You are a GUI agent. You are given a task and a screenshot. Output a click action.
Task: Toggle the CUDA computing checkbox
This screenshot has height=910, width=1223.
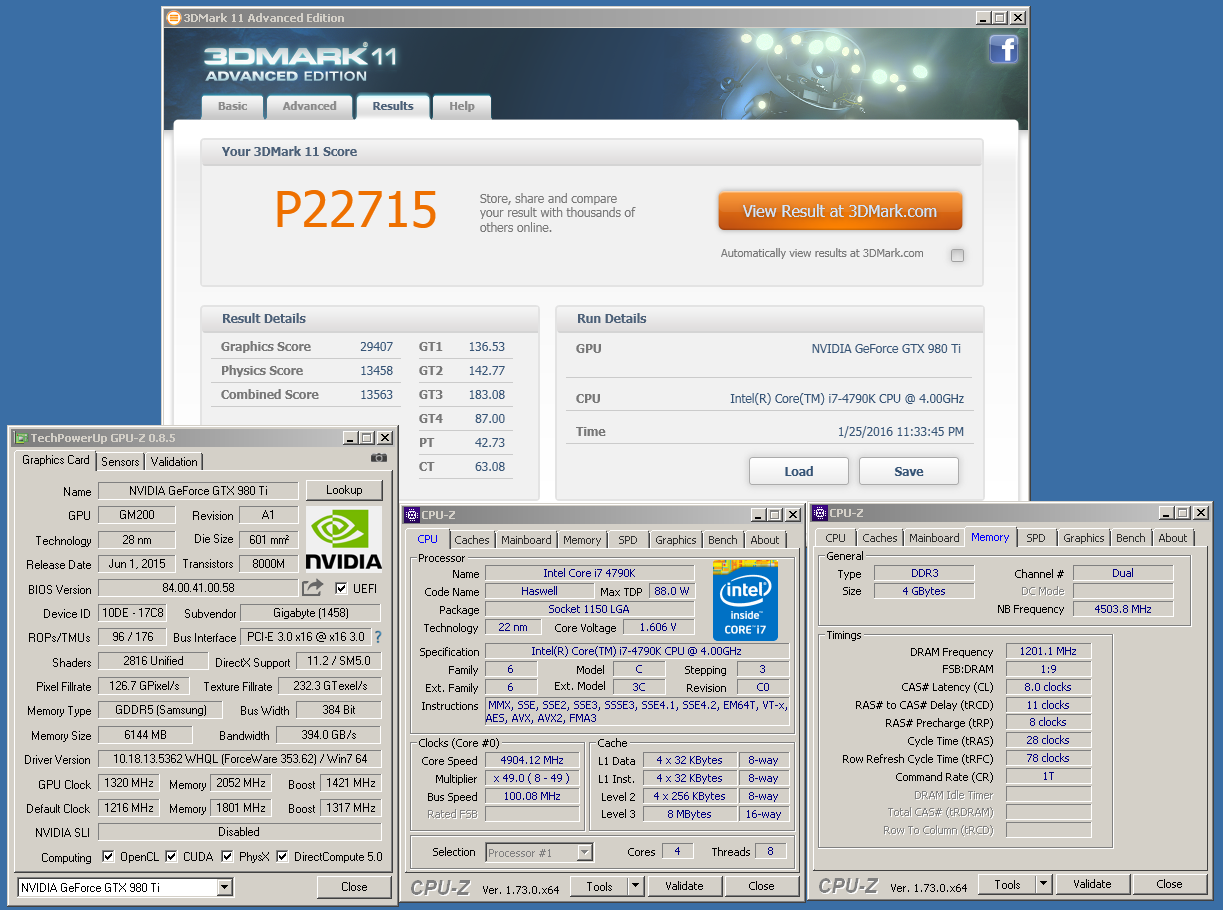point(171,856)
